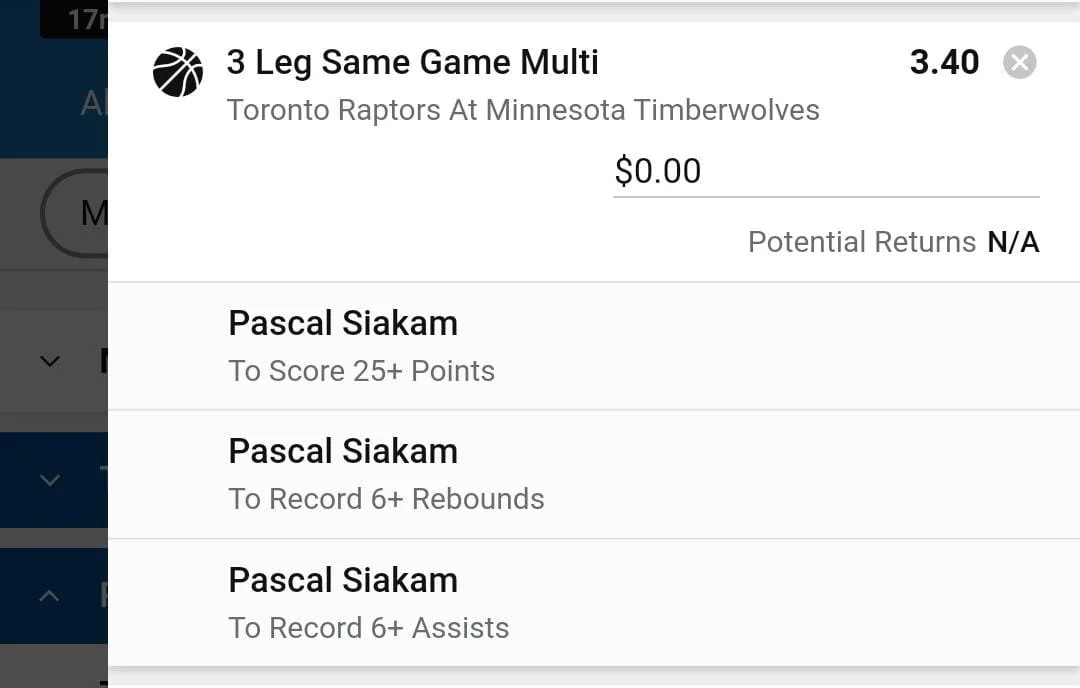
Task: Expand the gray market row down chevron
Action: [49, 361]
